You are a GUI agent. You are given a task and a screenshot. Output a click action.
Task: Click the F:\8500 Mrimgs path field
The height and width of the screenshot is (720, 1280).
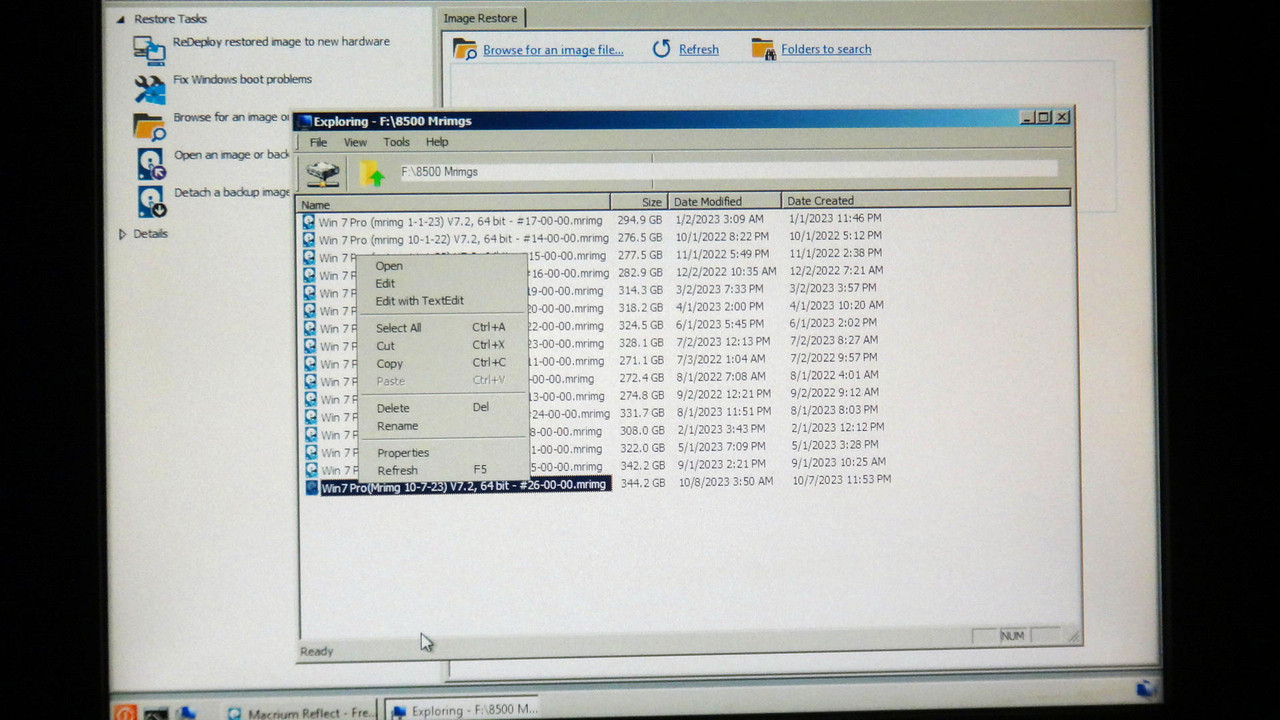point(727,171)
